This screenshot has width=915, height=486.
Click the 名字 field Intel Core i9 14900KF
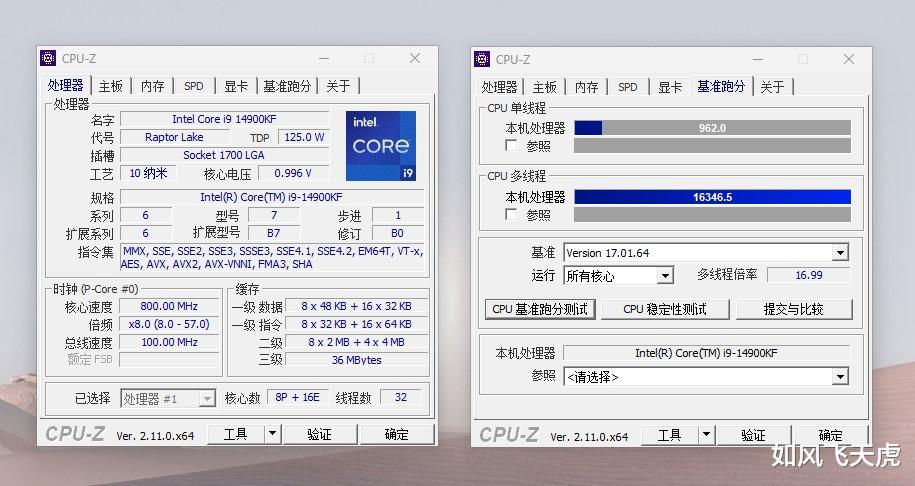[x=225, y=119]
